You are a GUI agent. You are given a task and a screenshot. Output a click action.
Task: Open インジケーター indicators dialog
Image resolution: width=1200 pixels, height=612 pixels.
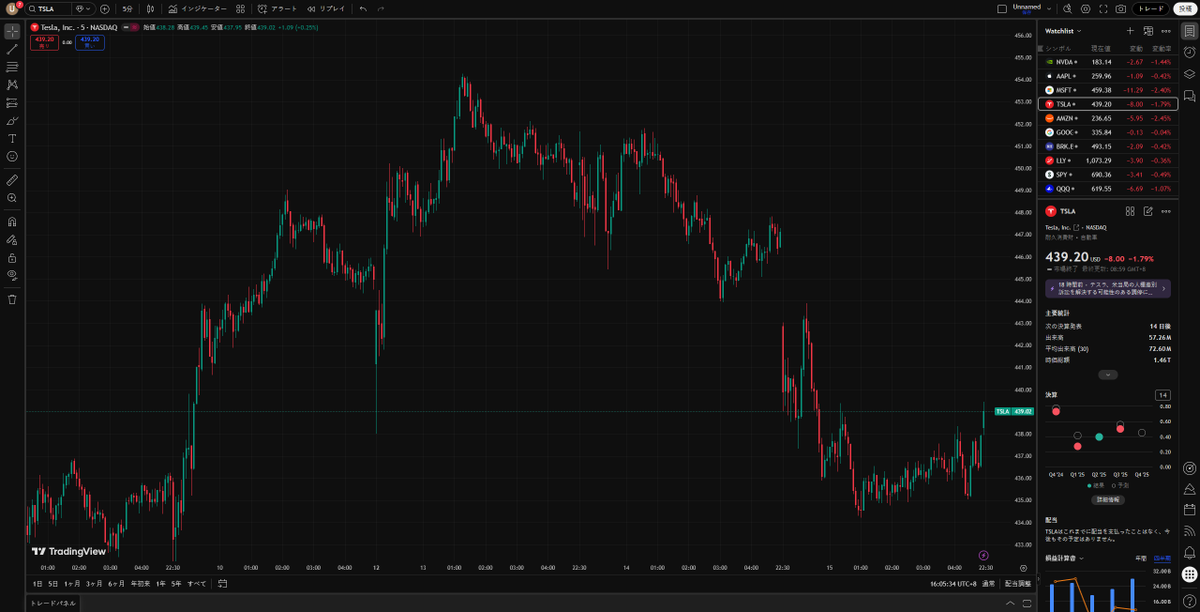[198, 8]
